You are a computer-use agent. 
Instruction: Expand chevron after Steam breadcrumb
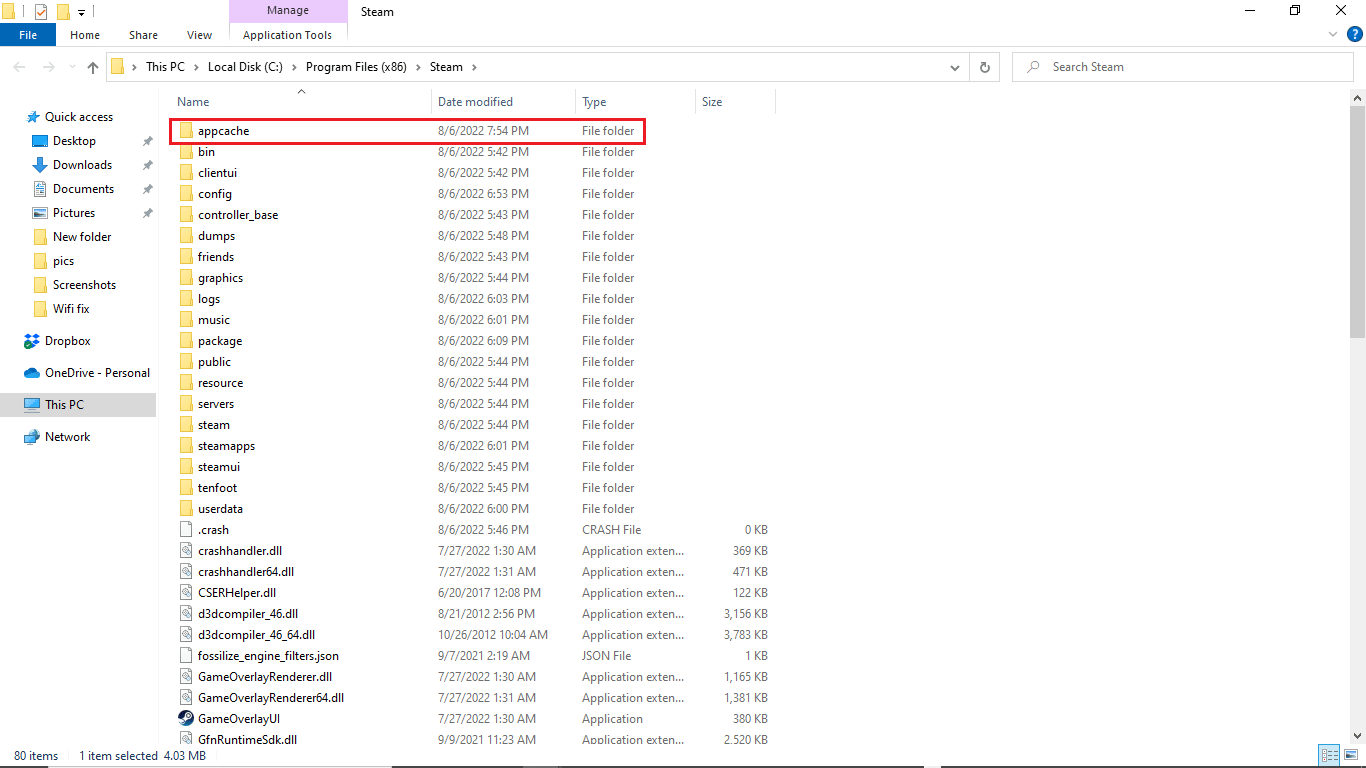click(474, 67)
